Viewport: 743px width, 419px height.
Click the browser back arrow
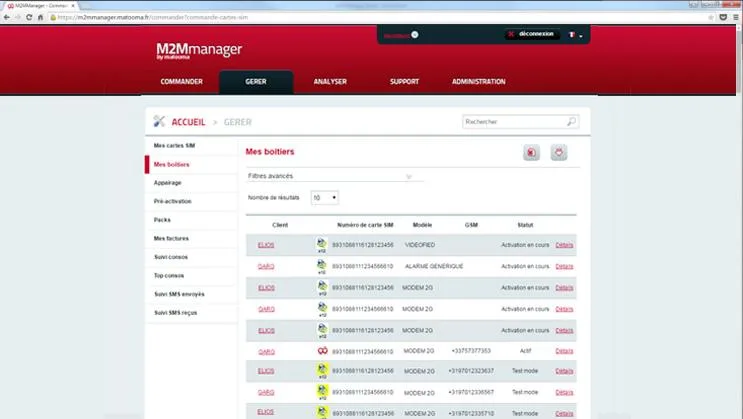coord(6,17)
